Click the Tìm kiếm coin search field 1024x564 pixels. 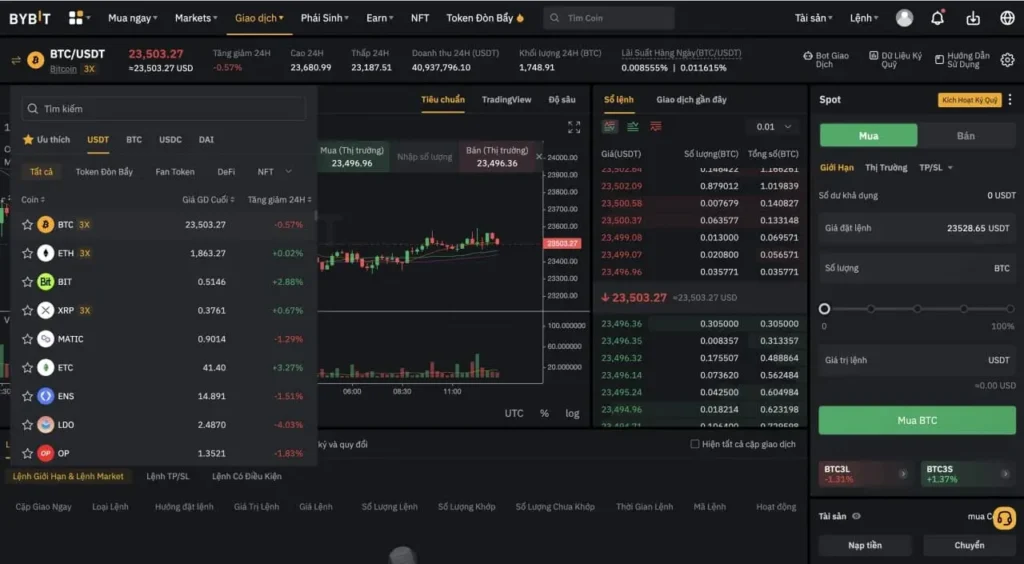pos(163,108)
